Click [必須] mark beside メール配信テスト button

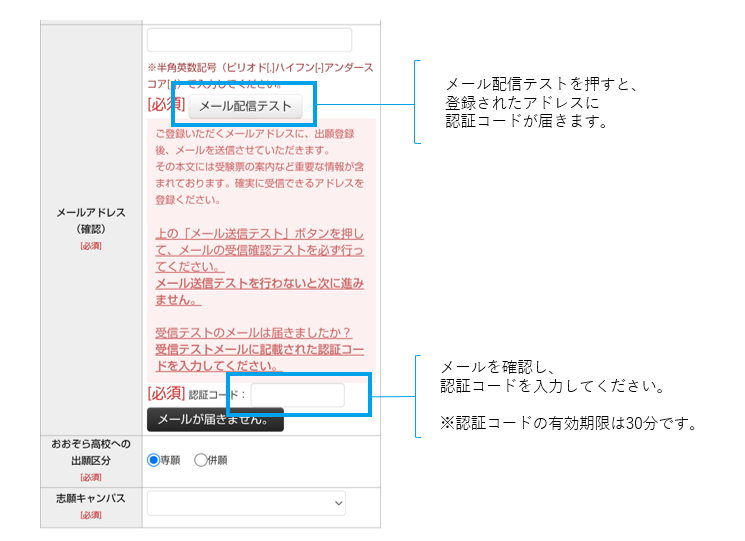[x=166, y=105]
